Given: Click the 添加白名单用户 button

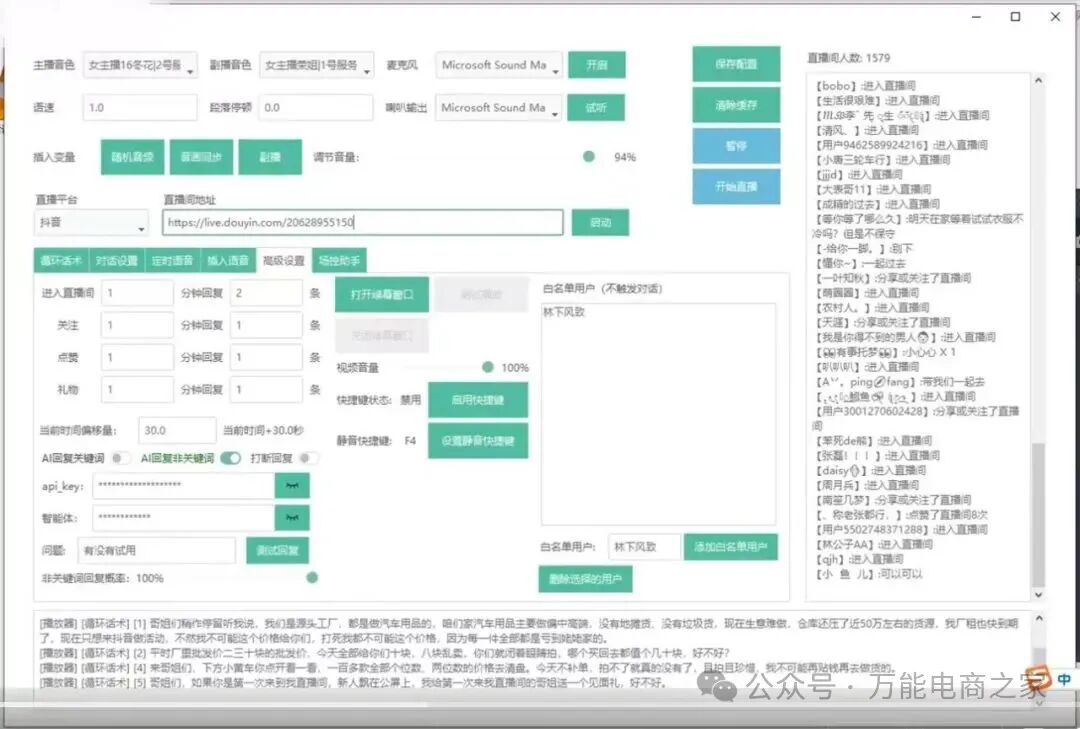Looking at the screenshot, I should pyautogui.click(x=730, y=546).
